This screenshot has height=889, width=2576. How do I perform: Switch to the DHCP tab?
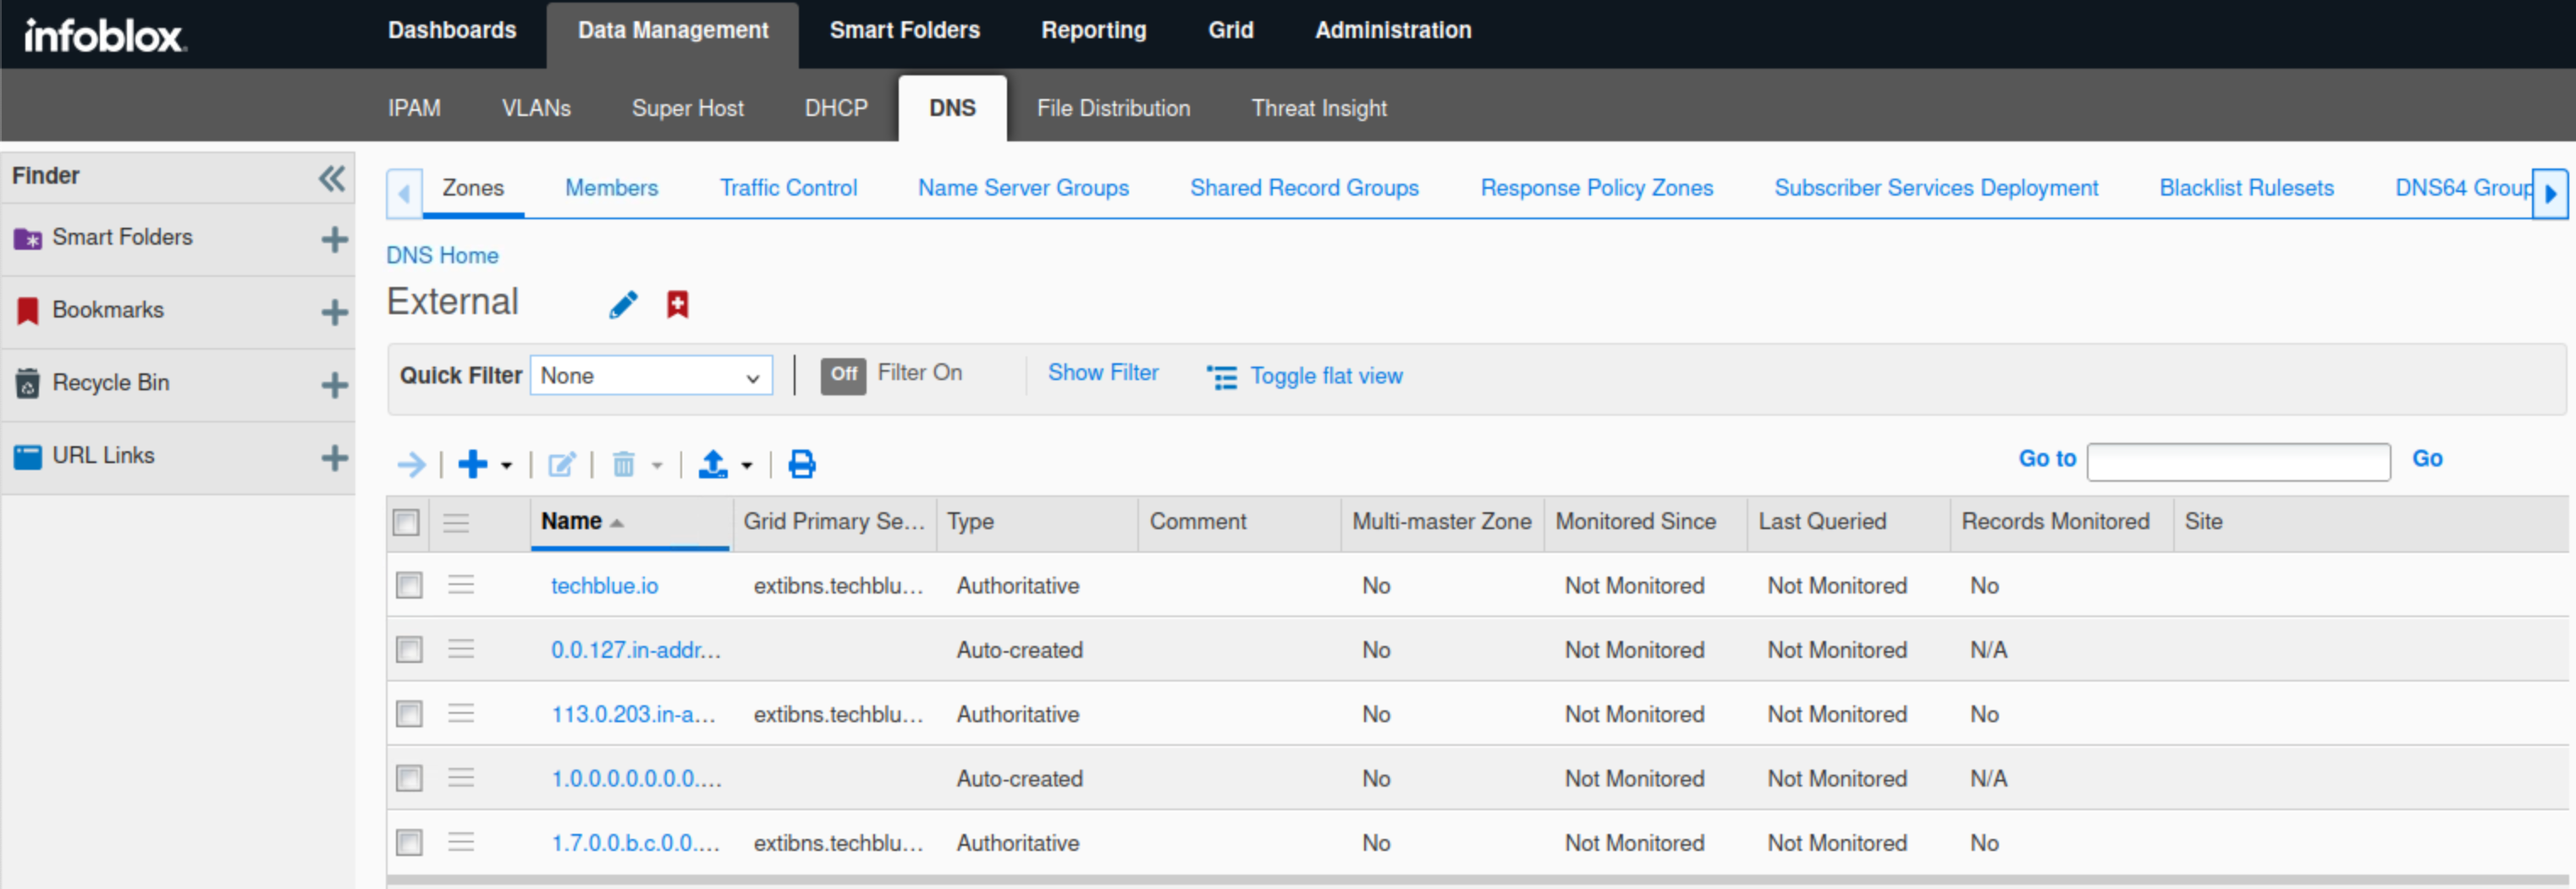click(x=835, y=108)
